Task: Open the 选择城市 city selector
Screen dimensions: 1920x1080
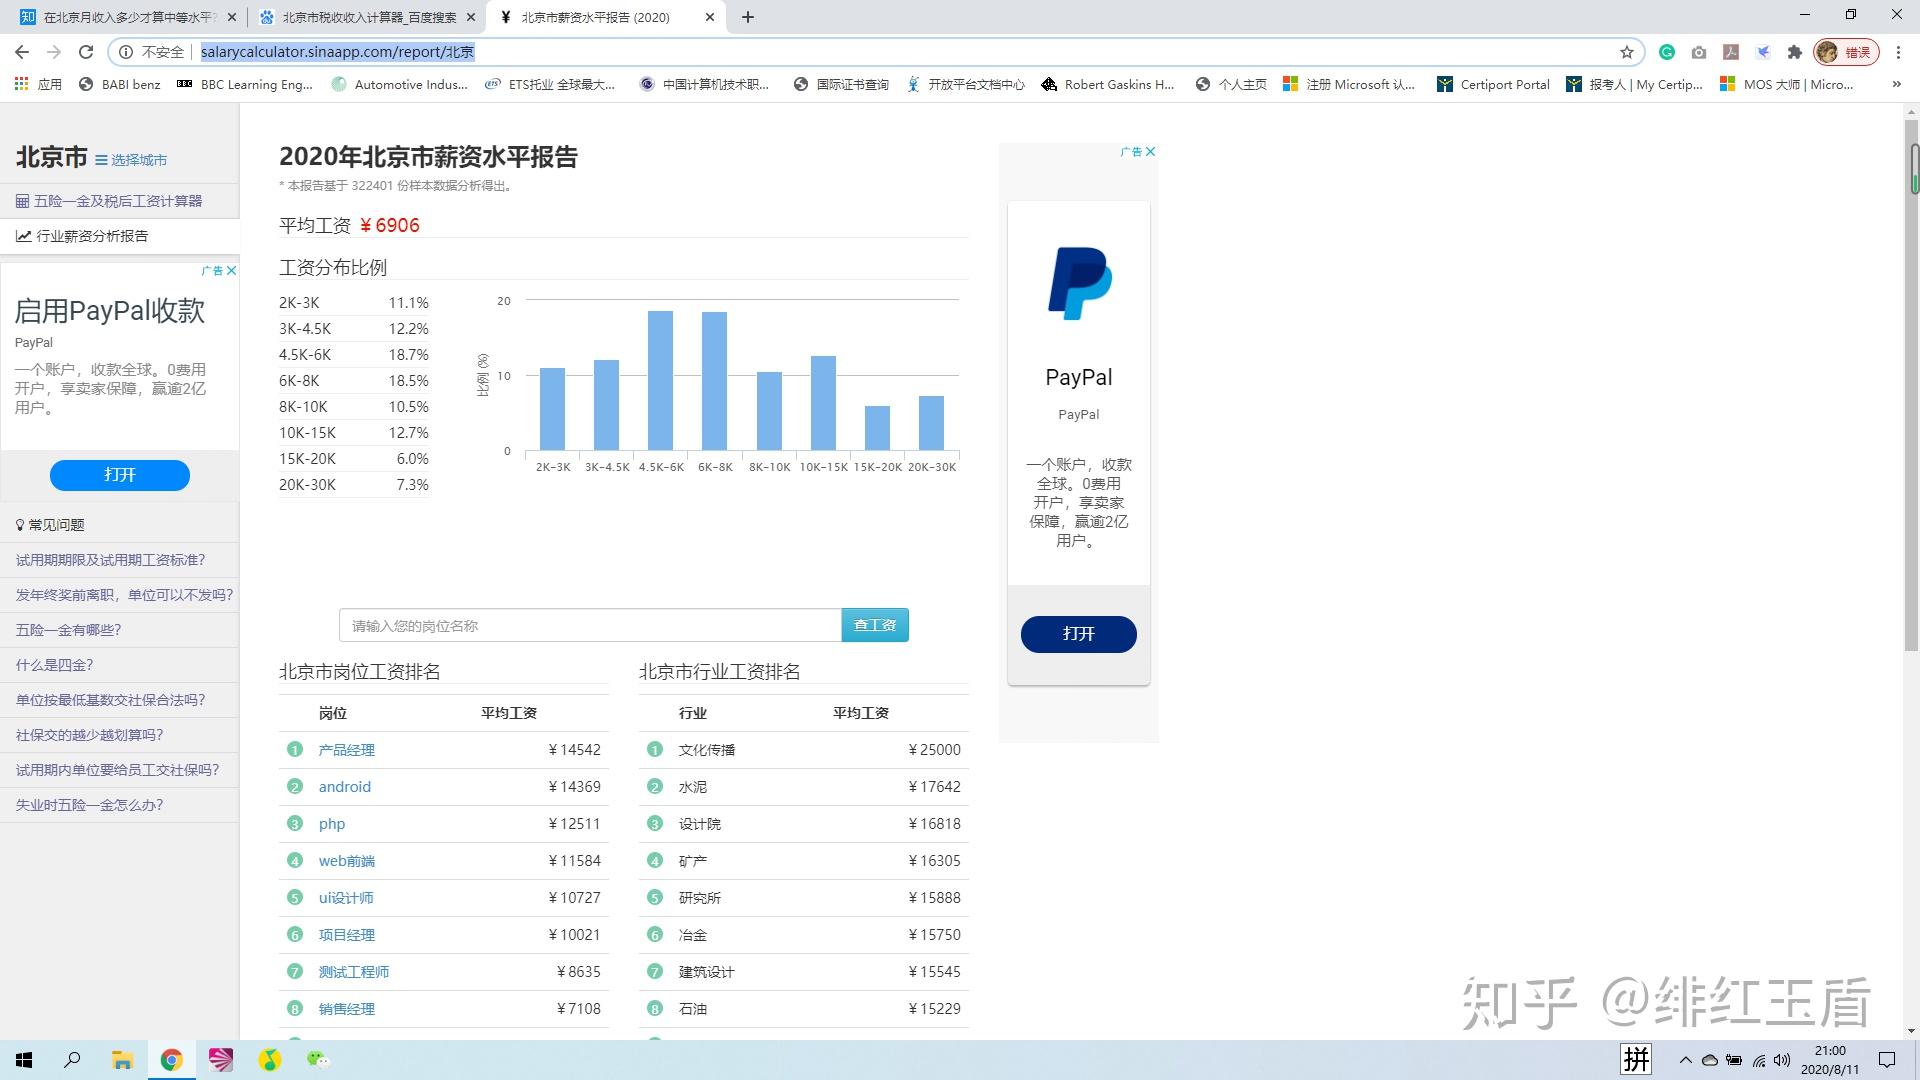Action: pos(131,160)
